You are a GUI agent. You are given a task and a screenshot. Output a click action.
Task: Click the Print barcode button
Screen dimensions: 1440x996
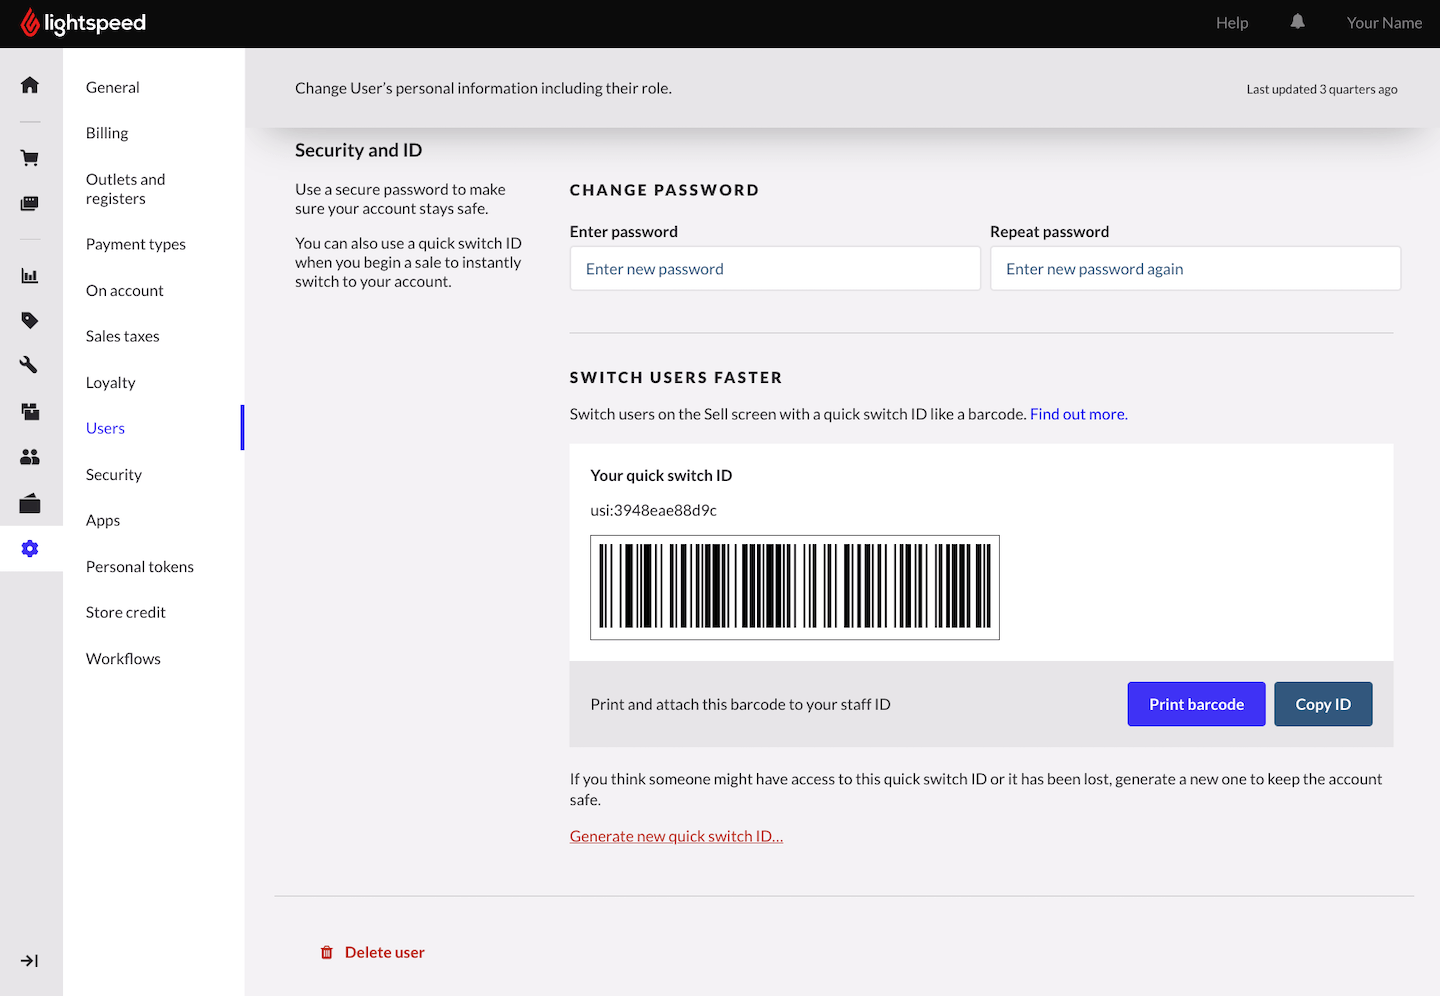pyautogui.click(x=1196, y=704)
